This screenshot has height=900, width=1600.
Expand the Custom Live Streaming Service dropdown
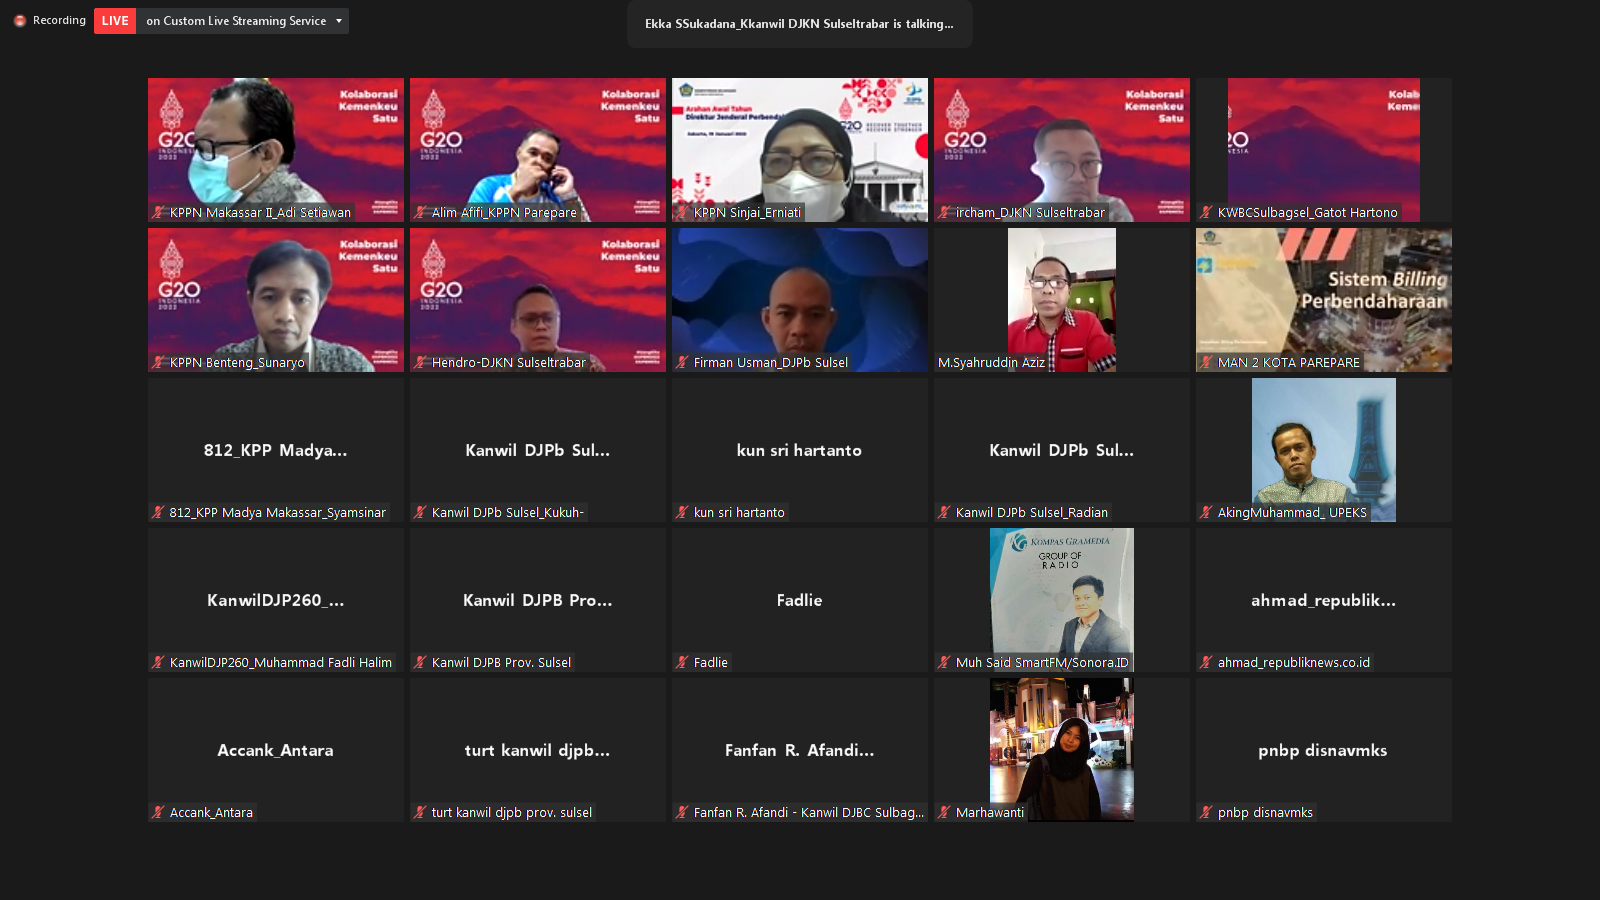[339, 21]
